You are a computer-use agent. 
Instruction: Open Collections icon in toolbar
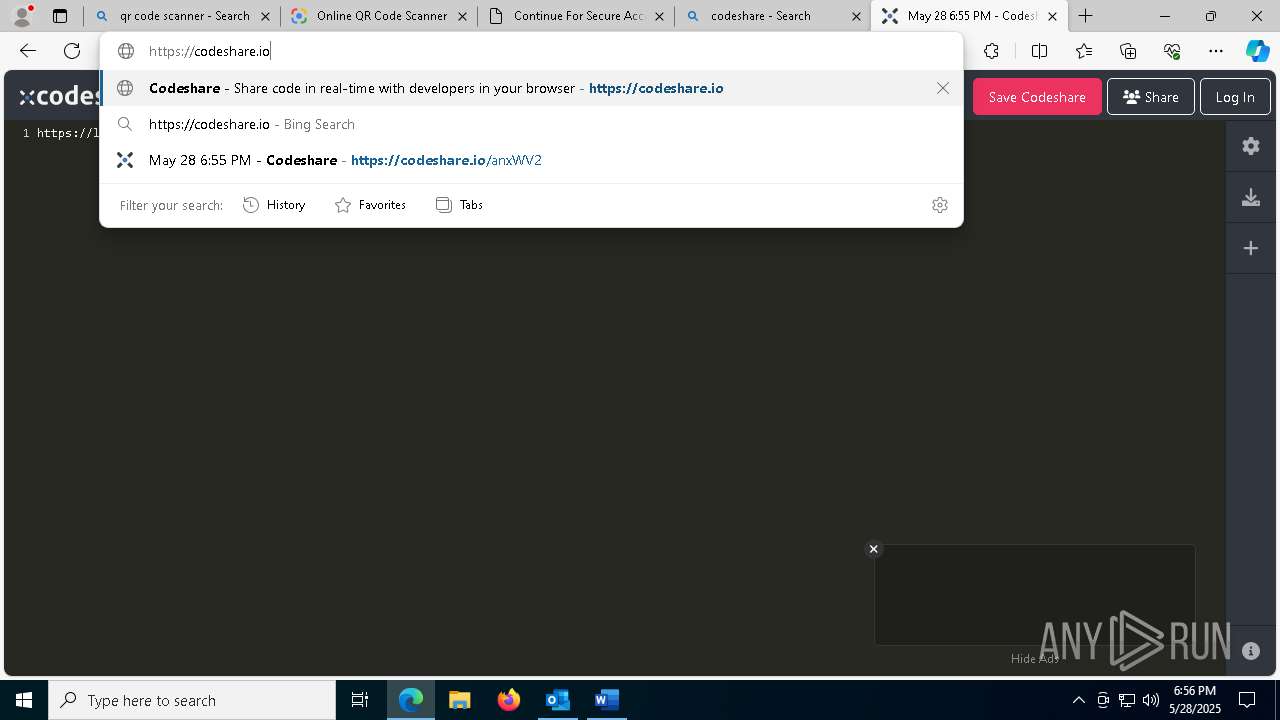point(1128,51)
